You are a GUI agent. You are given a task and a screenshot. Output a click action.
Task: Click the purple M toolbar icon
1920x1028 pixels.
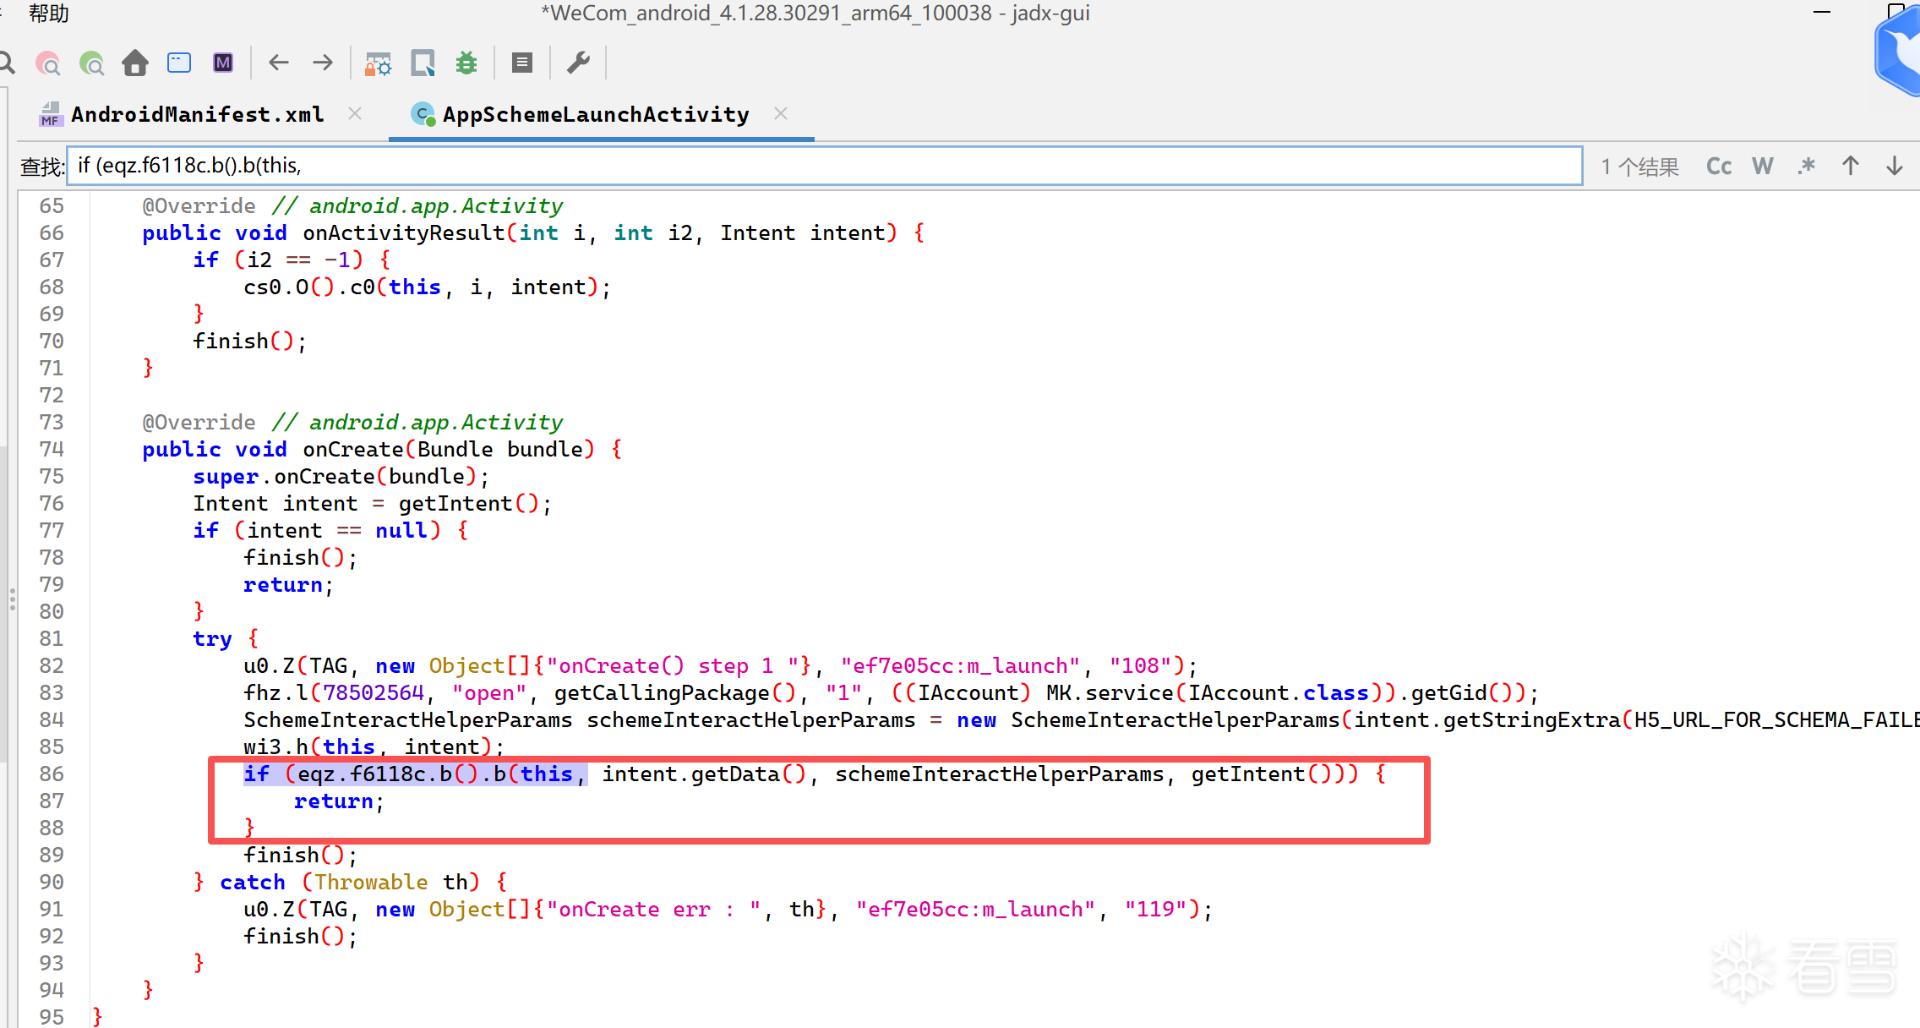pyautogui.click(x=223, y=63)
